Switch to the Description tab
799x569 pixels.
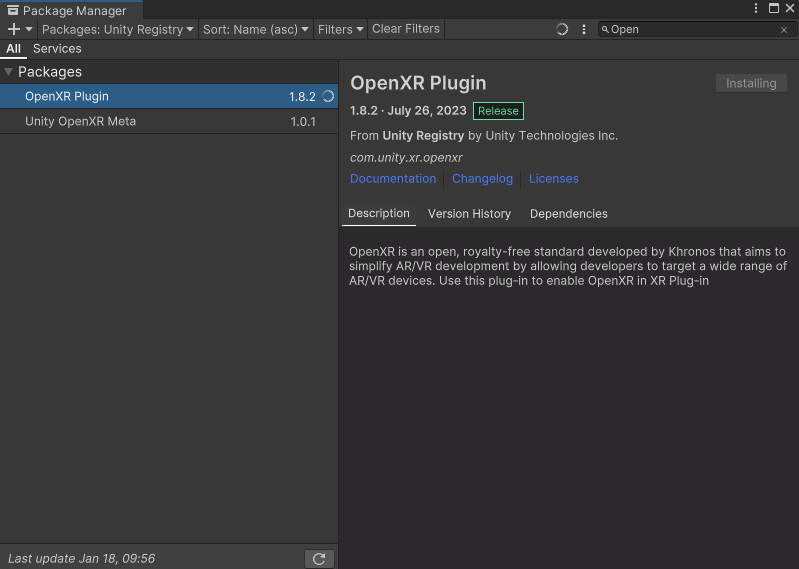tap(379, 214)
